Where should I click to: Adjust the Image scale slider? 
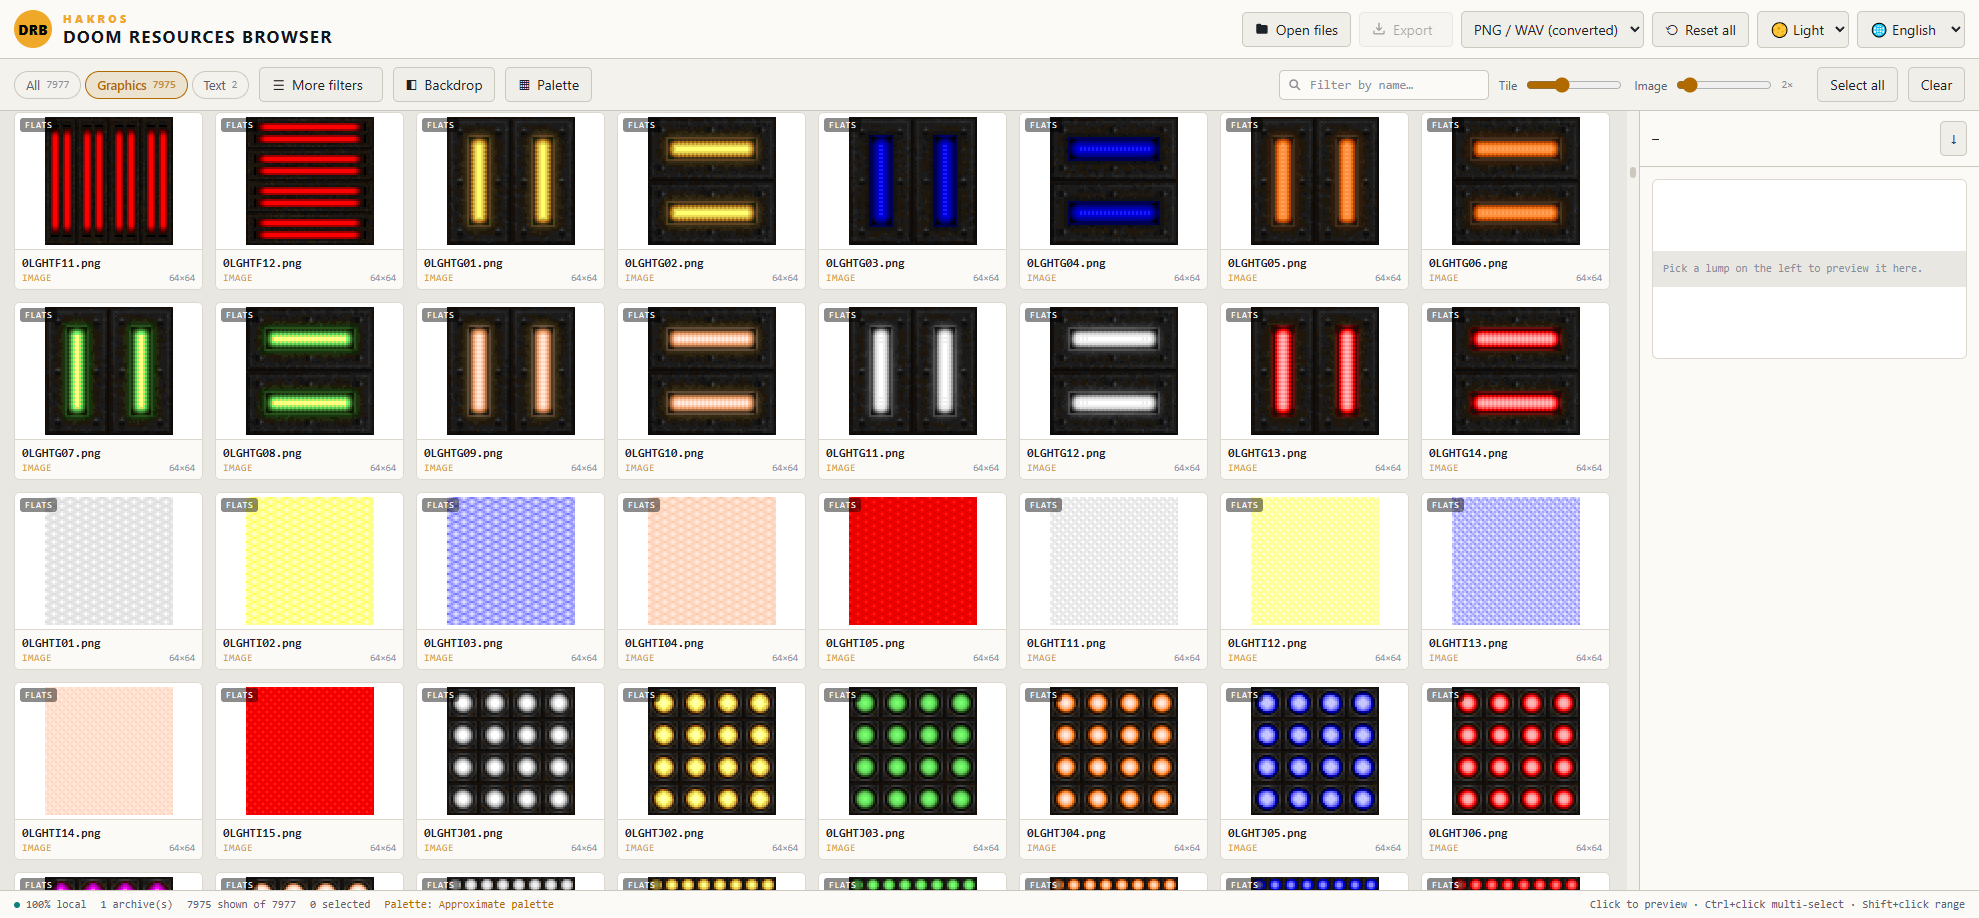tap(1723, 85)
